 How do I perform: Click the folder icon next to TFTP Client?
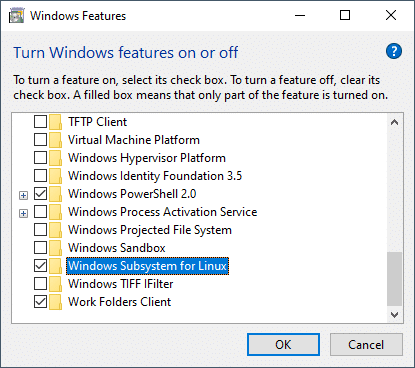55,122
